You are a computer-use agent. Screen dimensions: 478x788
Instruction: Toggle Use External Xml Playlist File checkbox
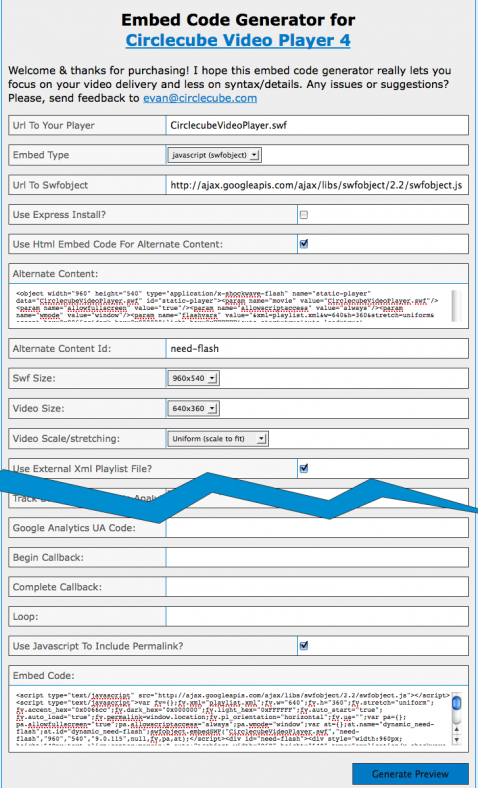coord(304,468)
